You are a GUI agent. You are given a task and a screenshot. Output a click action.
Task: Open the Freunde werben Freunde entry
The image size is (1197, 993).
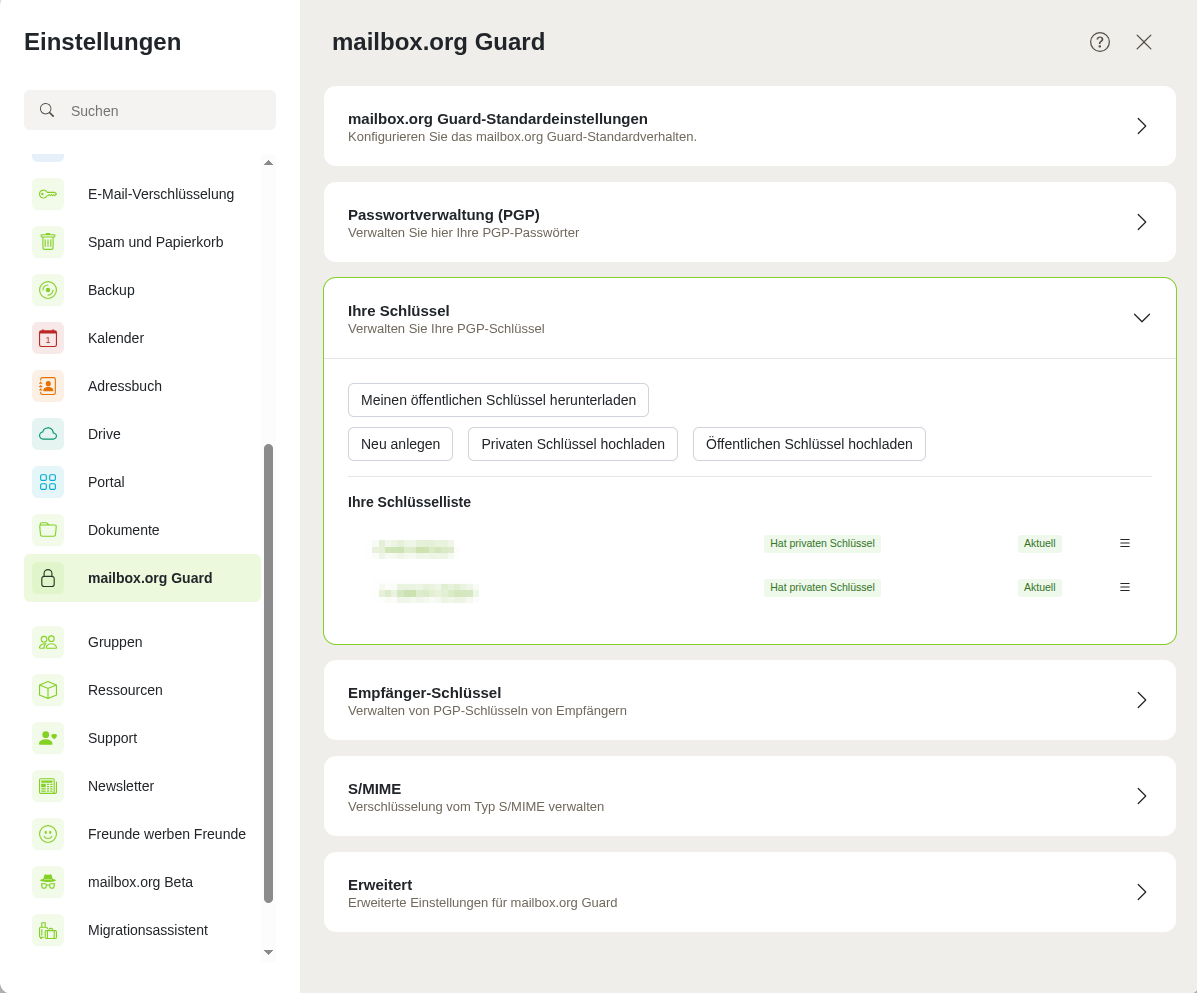(143, 835)
